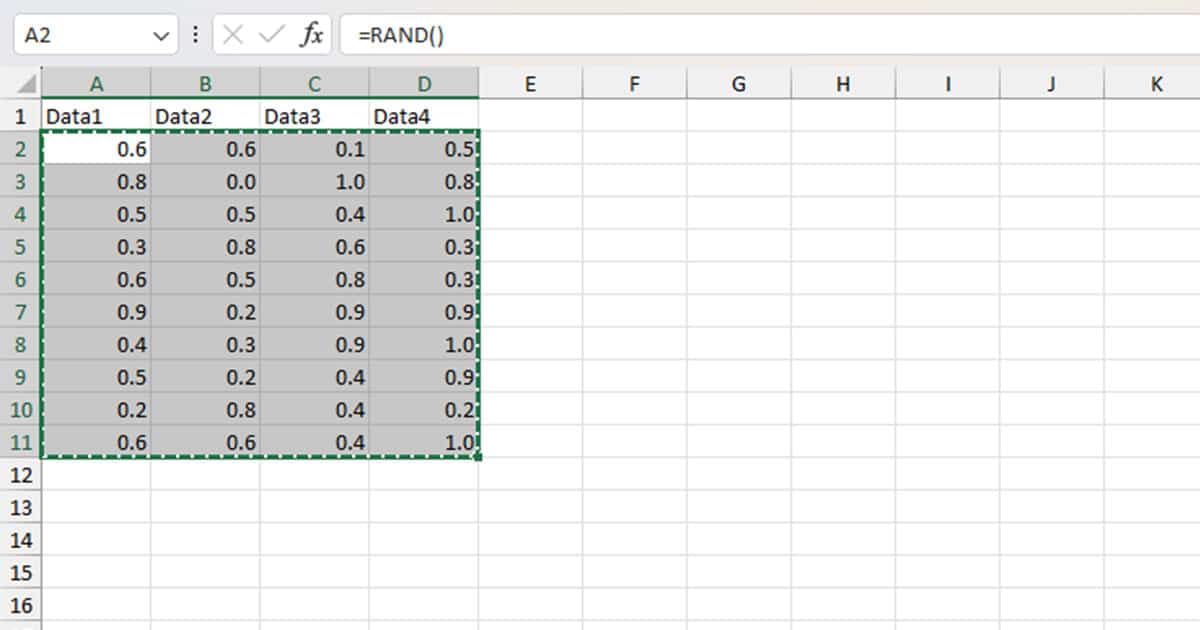Select column K header

coord(1155,84)
